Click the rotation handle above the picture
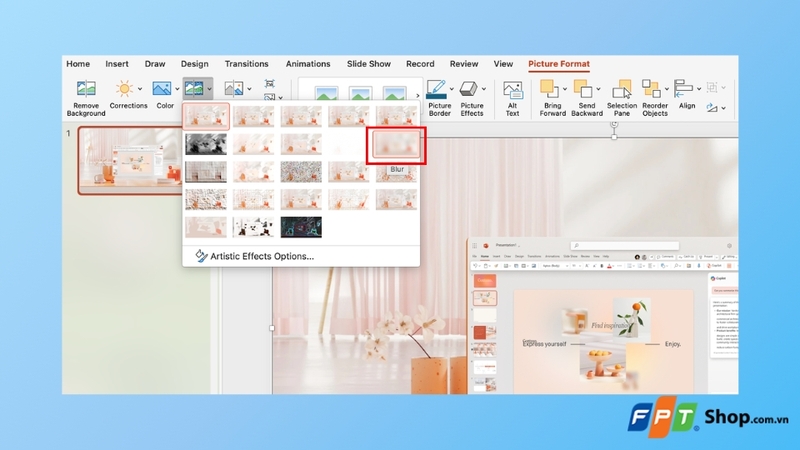Viewport: 800px width, 450px height. (614, 124)
